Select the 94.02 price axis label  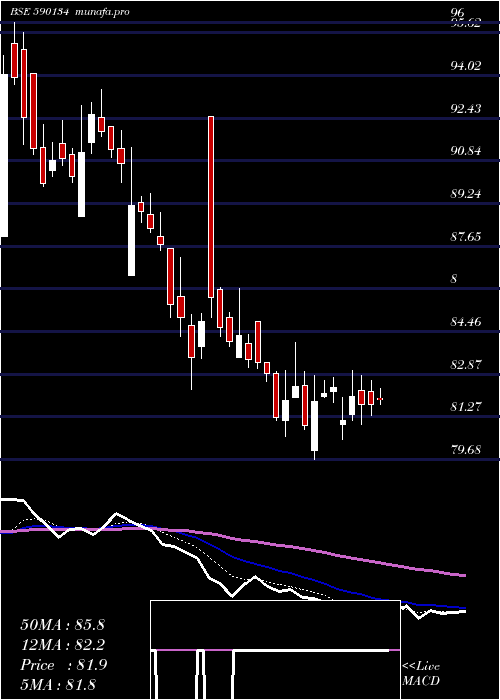[x=466, y=66]
